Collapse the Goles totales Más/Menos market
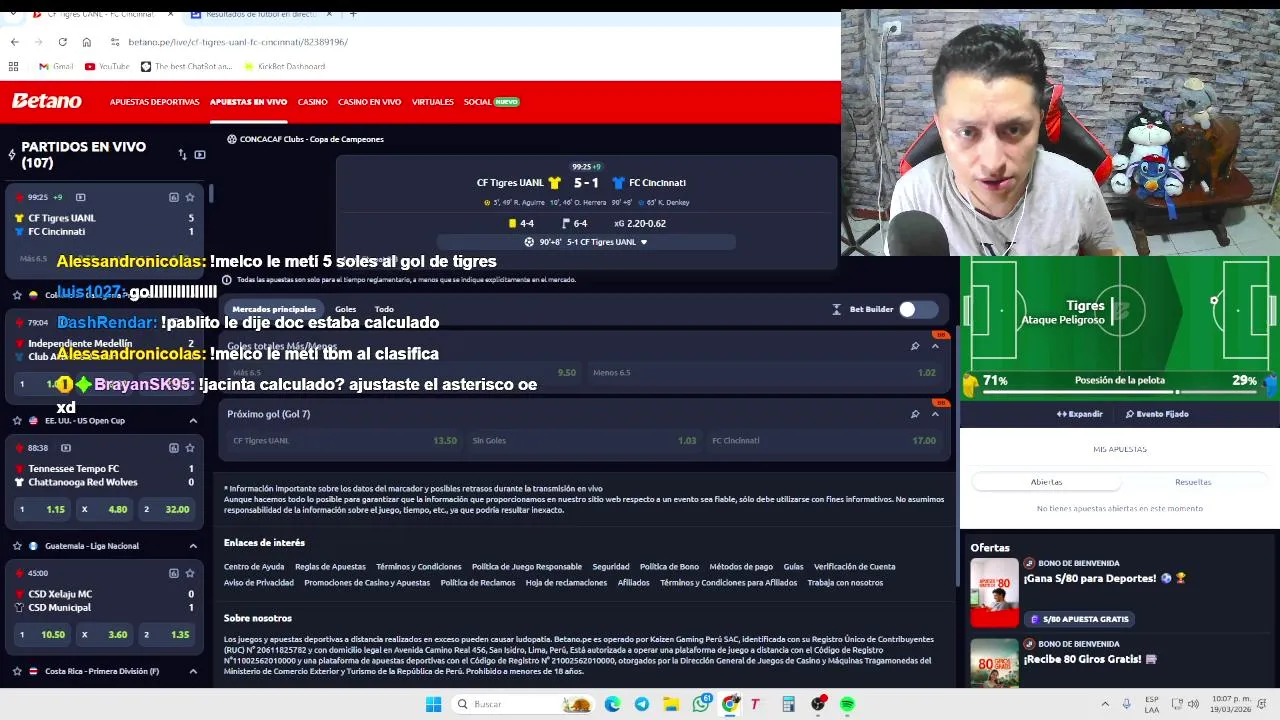The width and height of the screenshot is (1280, 720). point(935,346)
